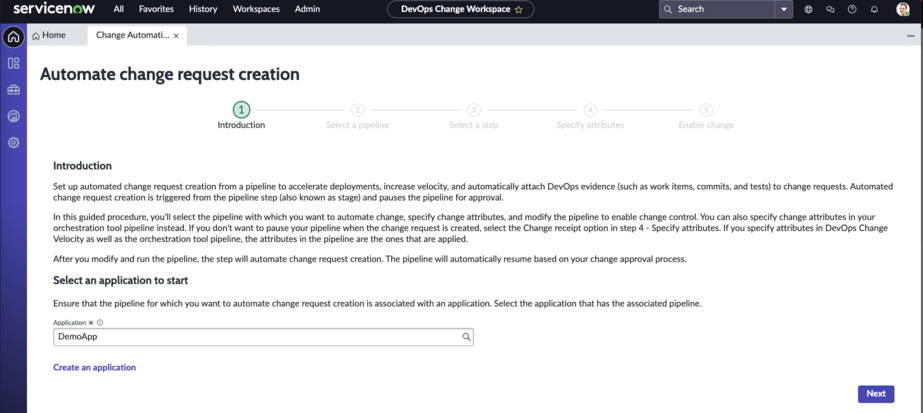This screenshot has height=413, width=923.
Task: Open the History menu
Action: coord(203,9)
